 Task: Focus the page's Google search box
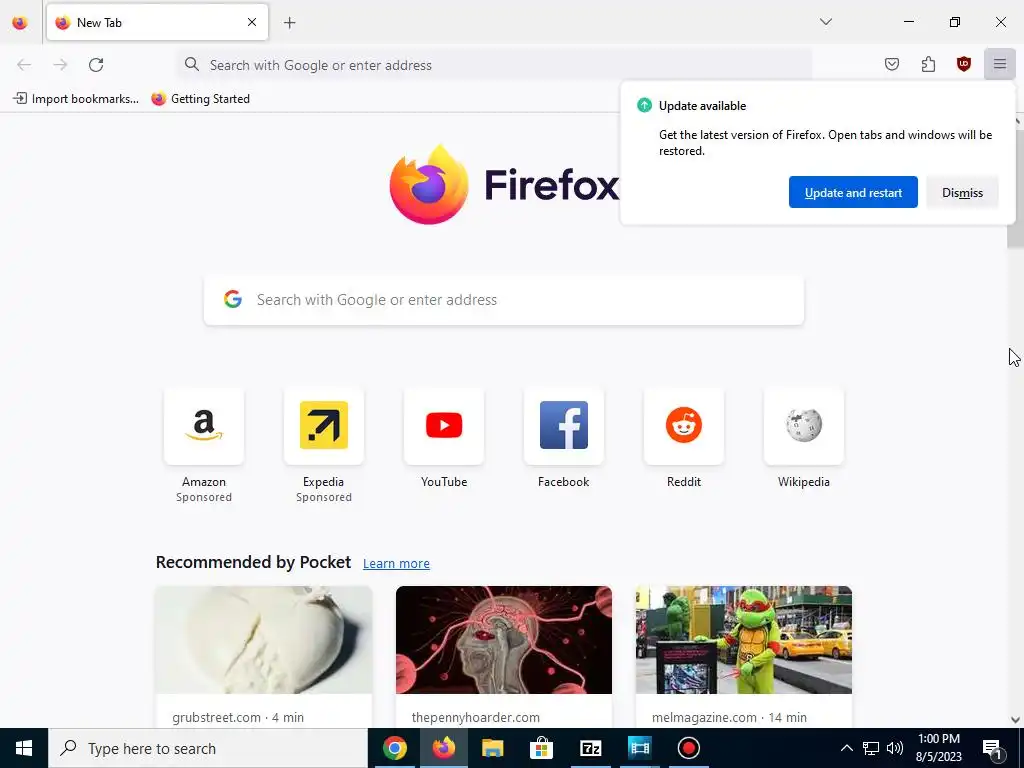point(504,300)
